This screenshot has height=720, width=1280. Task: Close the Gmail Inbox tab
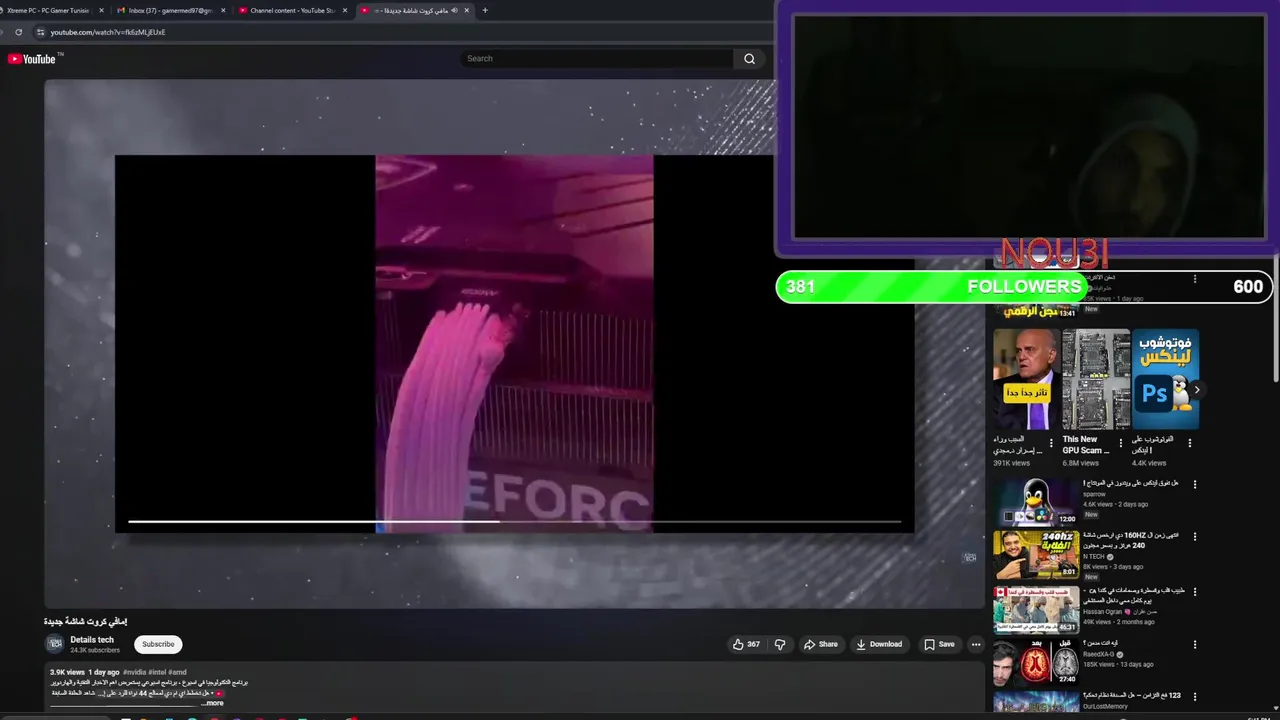tap(223, 10)
